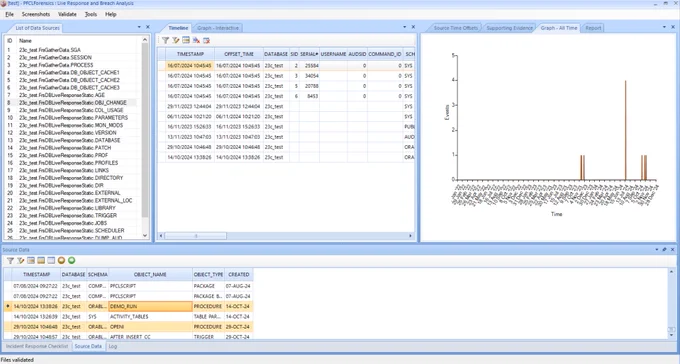Click the OPENI object name cell

[x=150, y=327]
